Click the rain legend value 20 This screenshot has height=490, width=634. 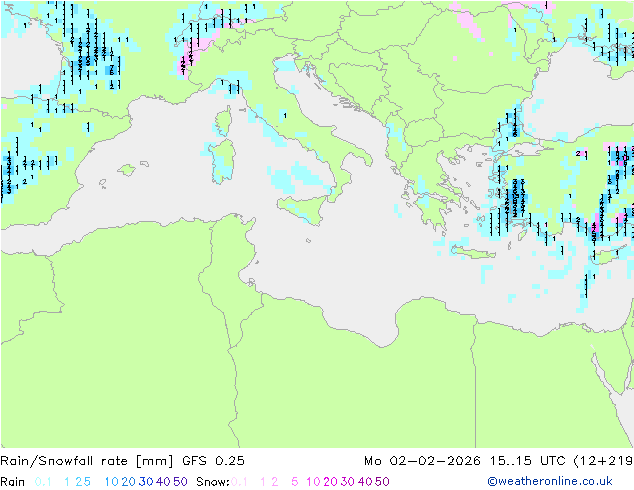tap(129, 482)
